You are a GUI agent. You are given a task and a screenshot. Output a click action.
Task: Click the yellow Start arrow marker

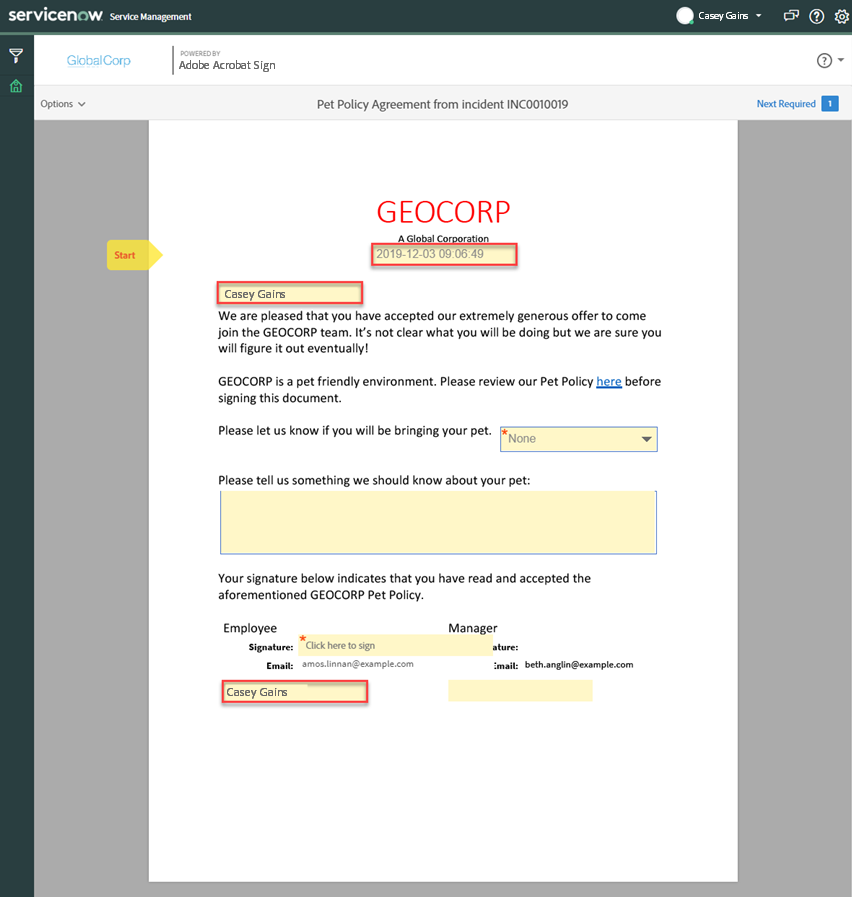pyautogui.click(x=130, y=255)
